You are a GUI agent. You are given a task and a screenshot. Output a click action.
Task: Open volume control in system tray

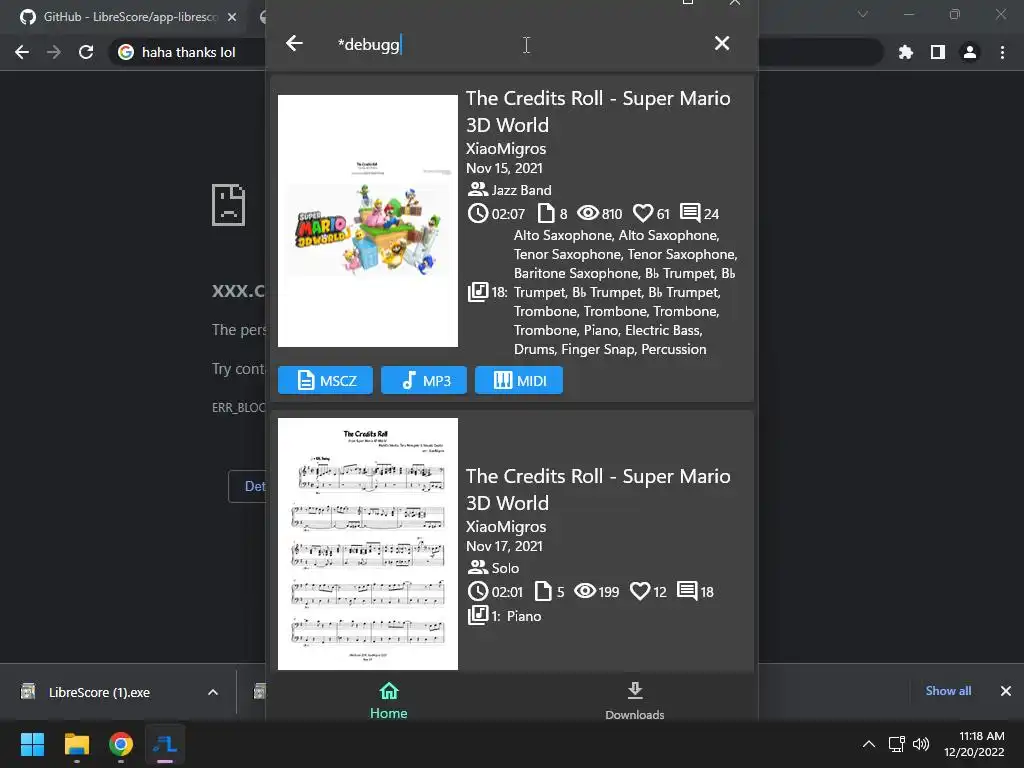pyautogui.click(x=921, y=744)
